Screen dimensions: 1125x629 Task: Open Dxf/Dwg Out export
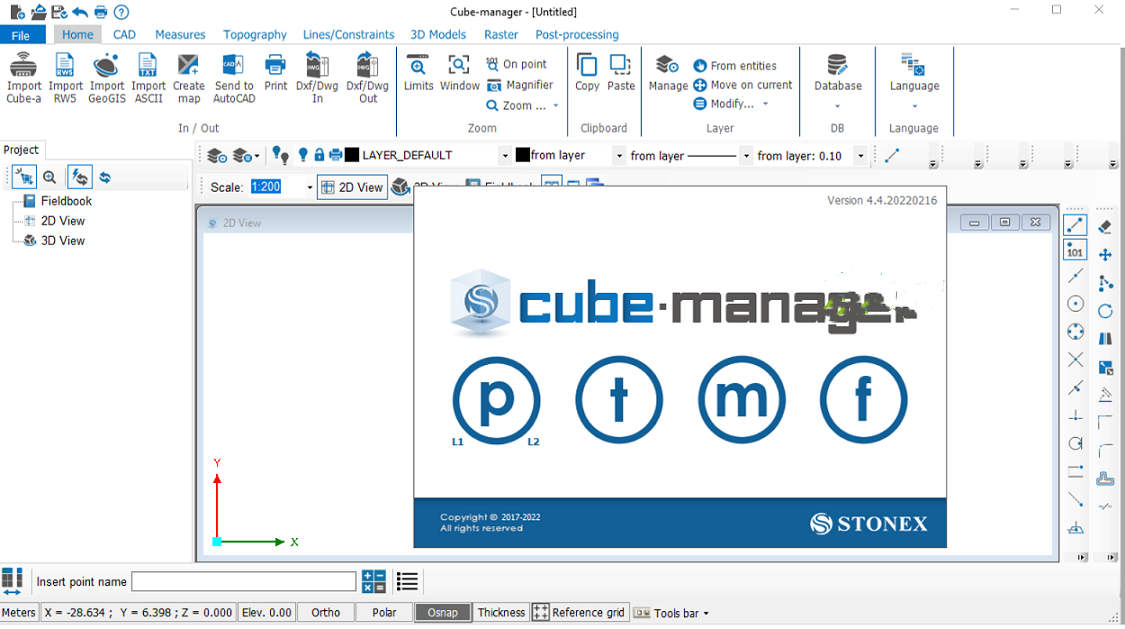coord(367,77)
